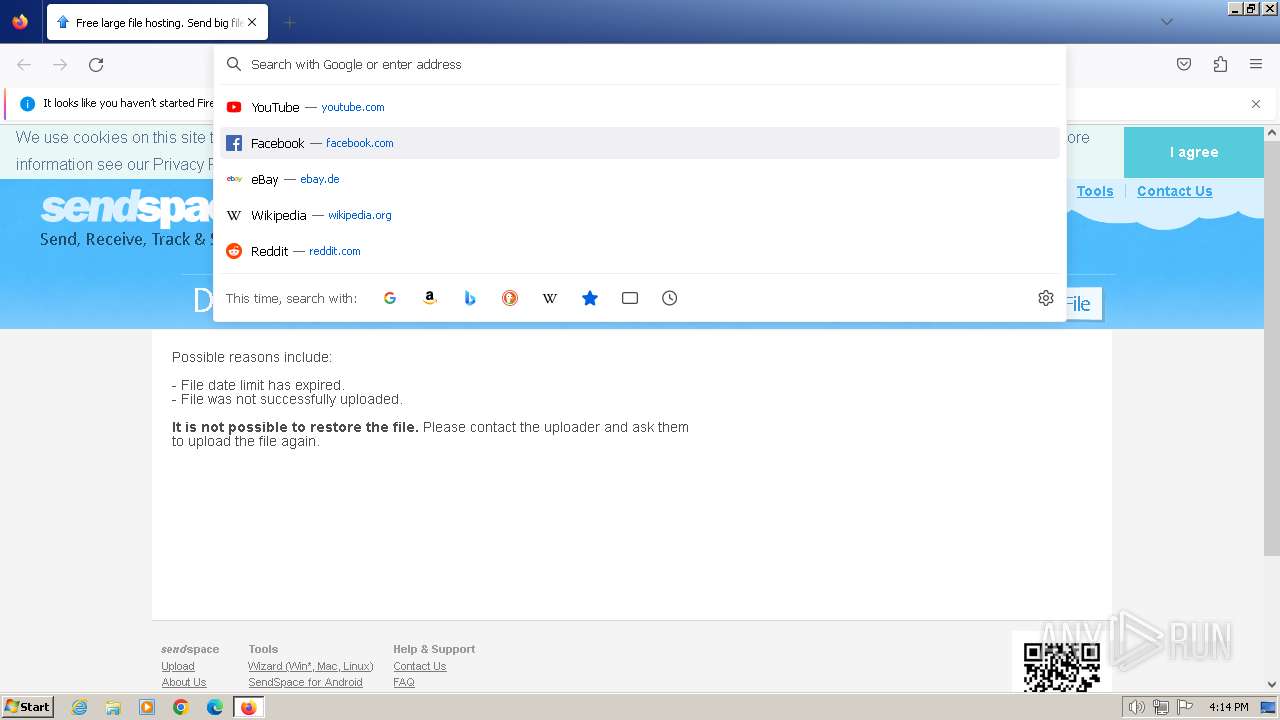Open volume control in system tray
1280x720 pixels.
1136,707
